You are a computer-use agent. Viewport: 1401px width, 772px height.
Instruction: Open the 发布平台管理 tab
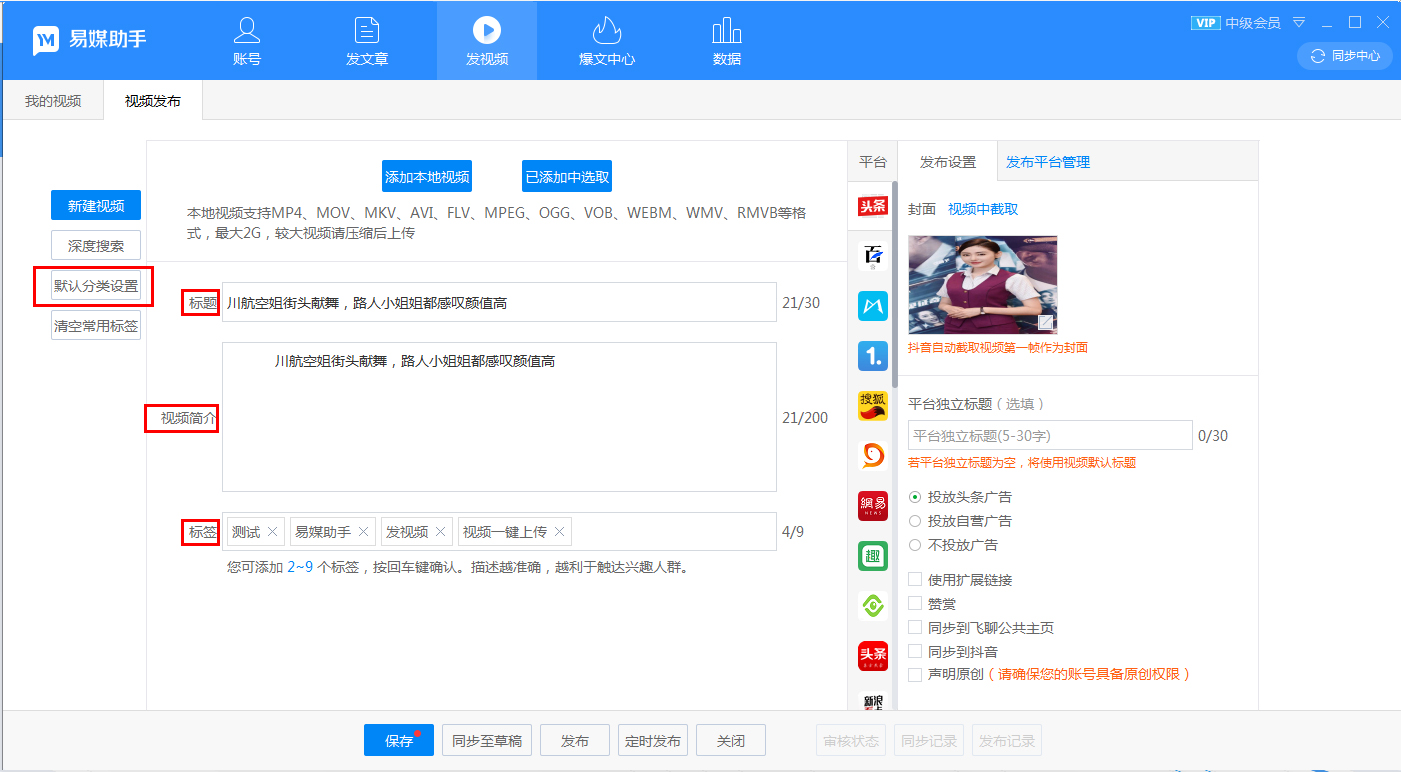click(1048, 162)
